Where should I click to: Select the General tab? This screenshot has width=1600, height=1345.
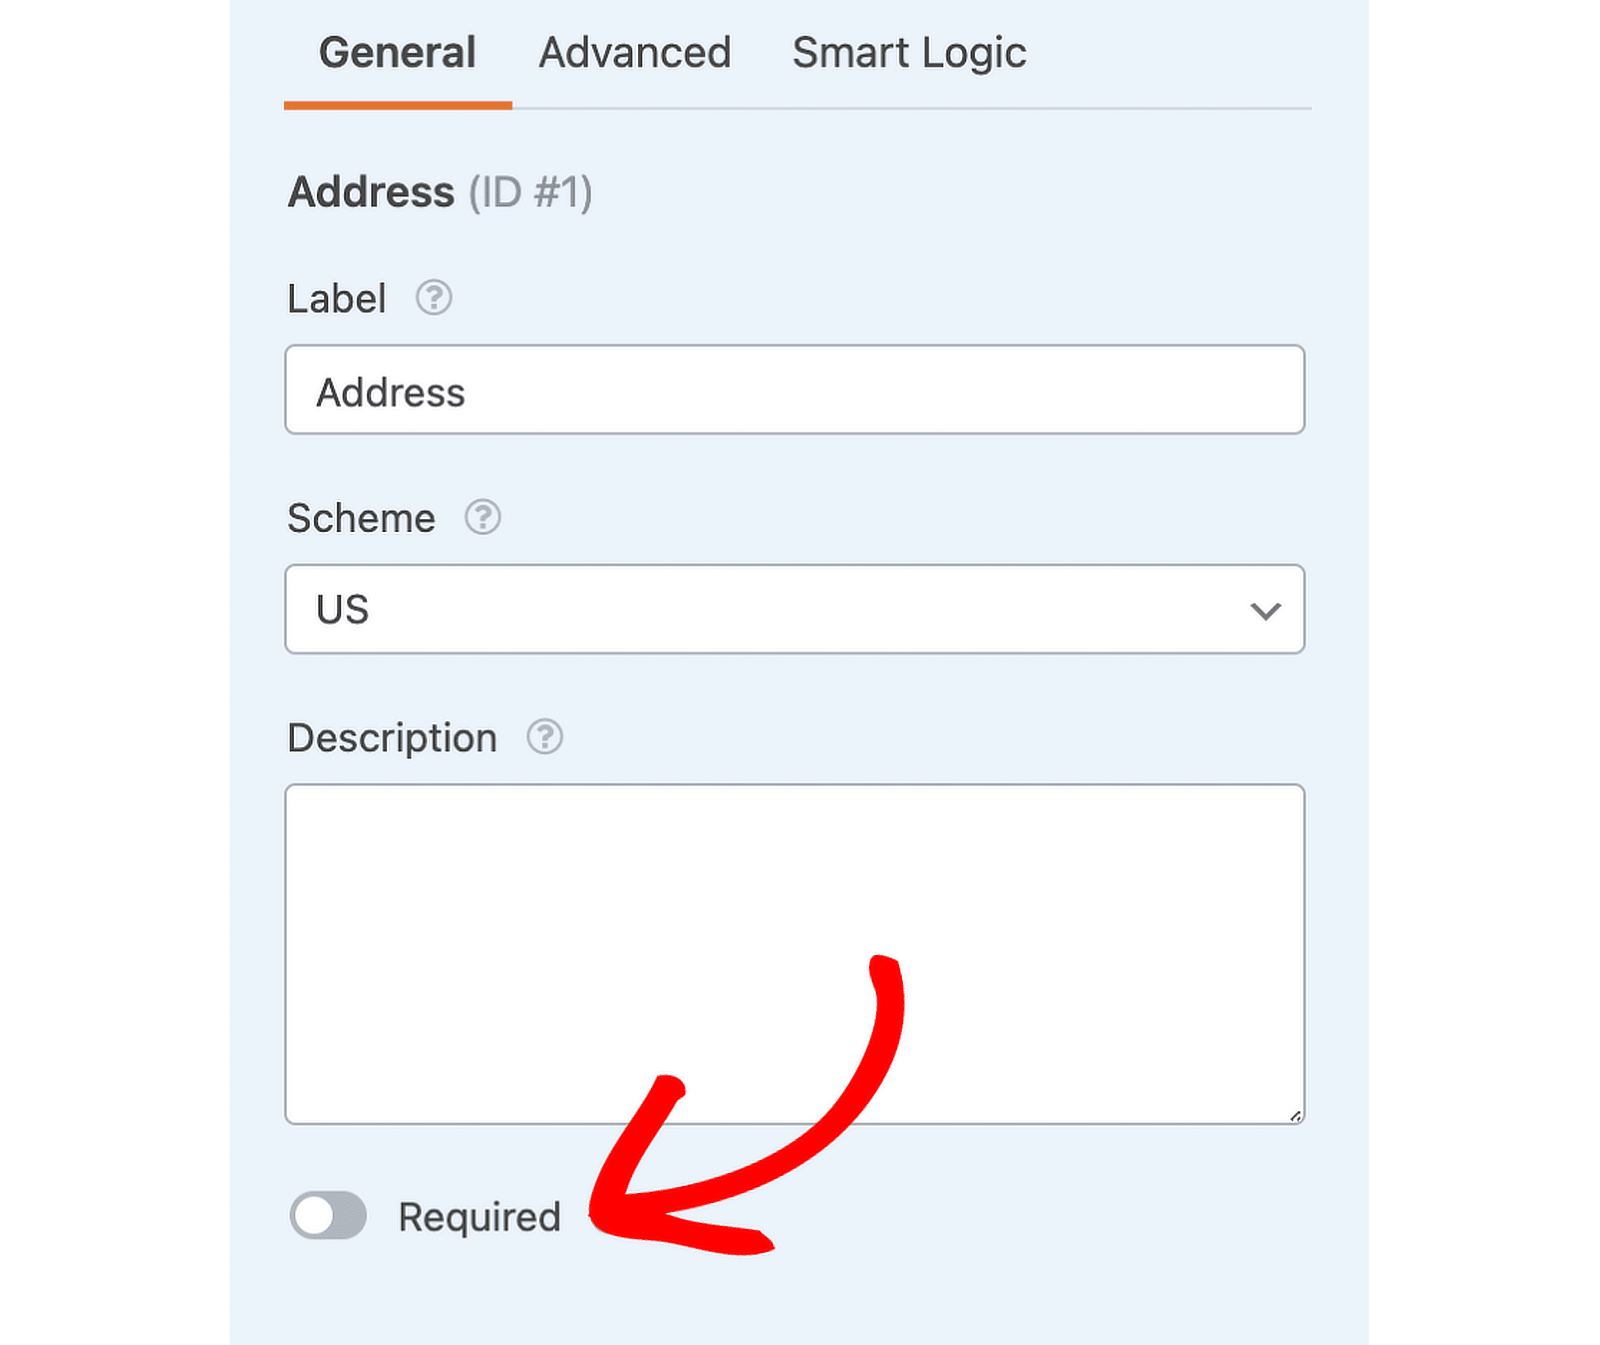[397, 53]
